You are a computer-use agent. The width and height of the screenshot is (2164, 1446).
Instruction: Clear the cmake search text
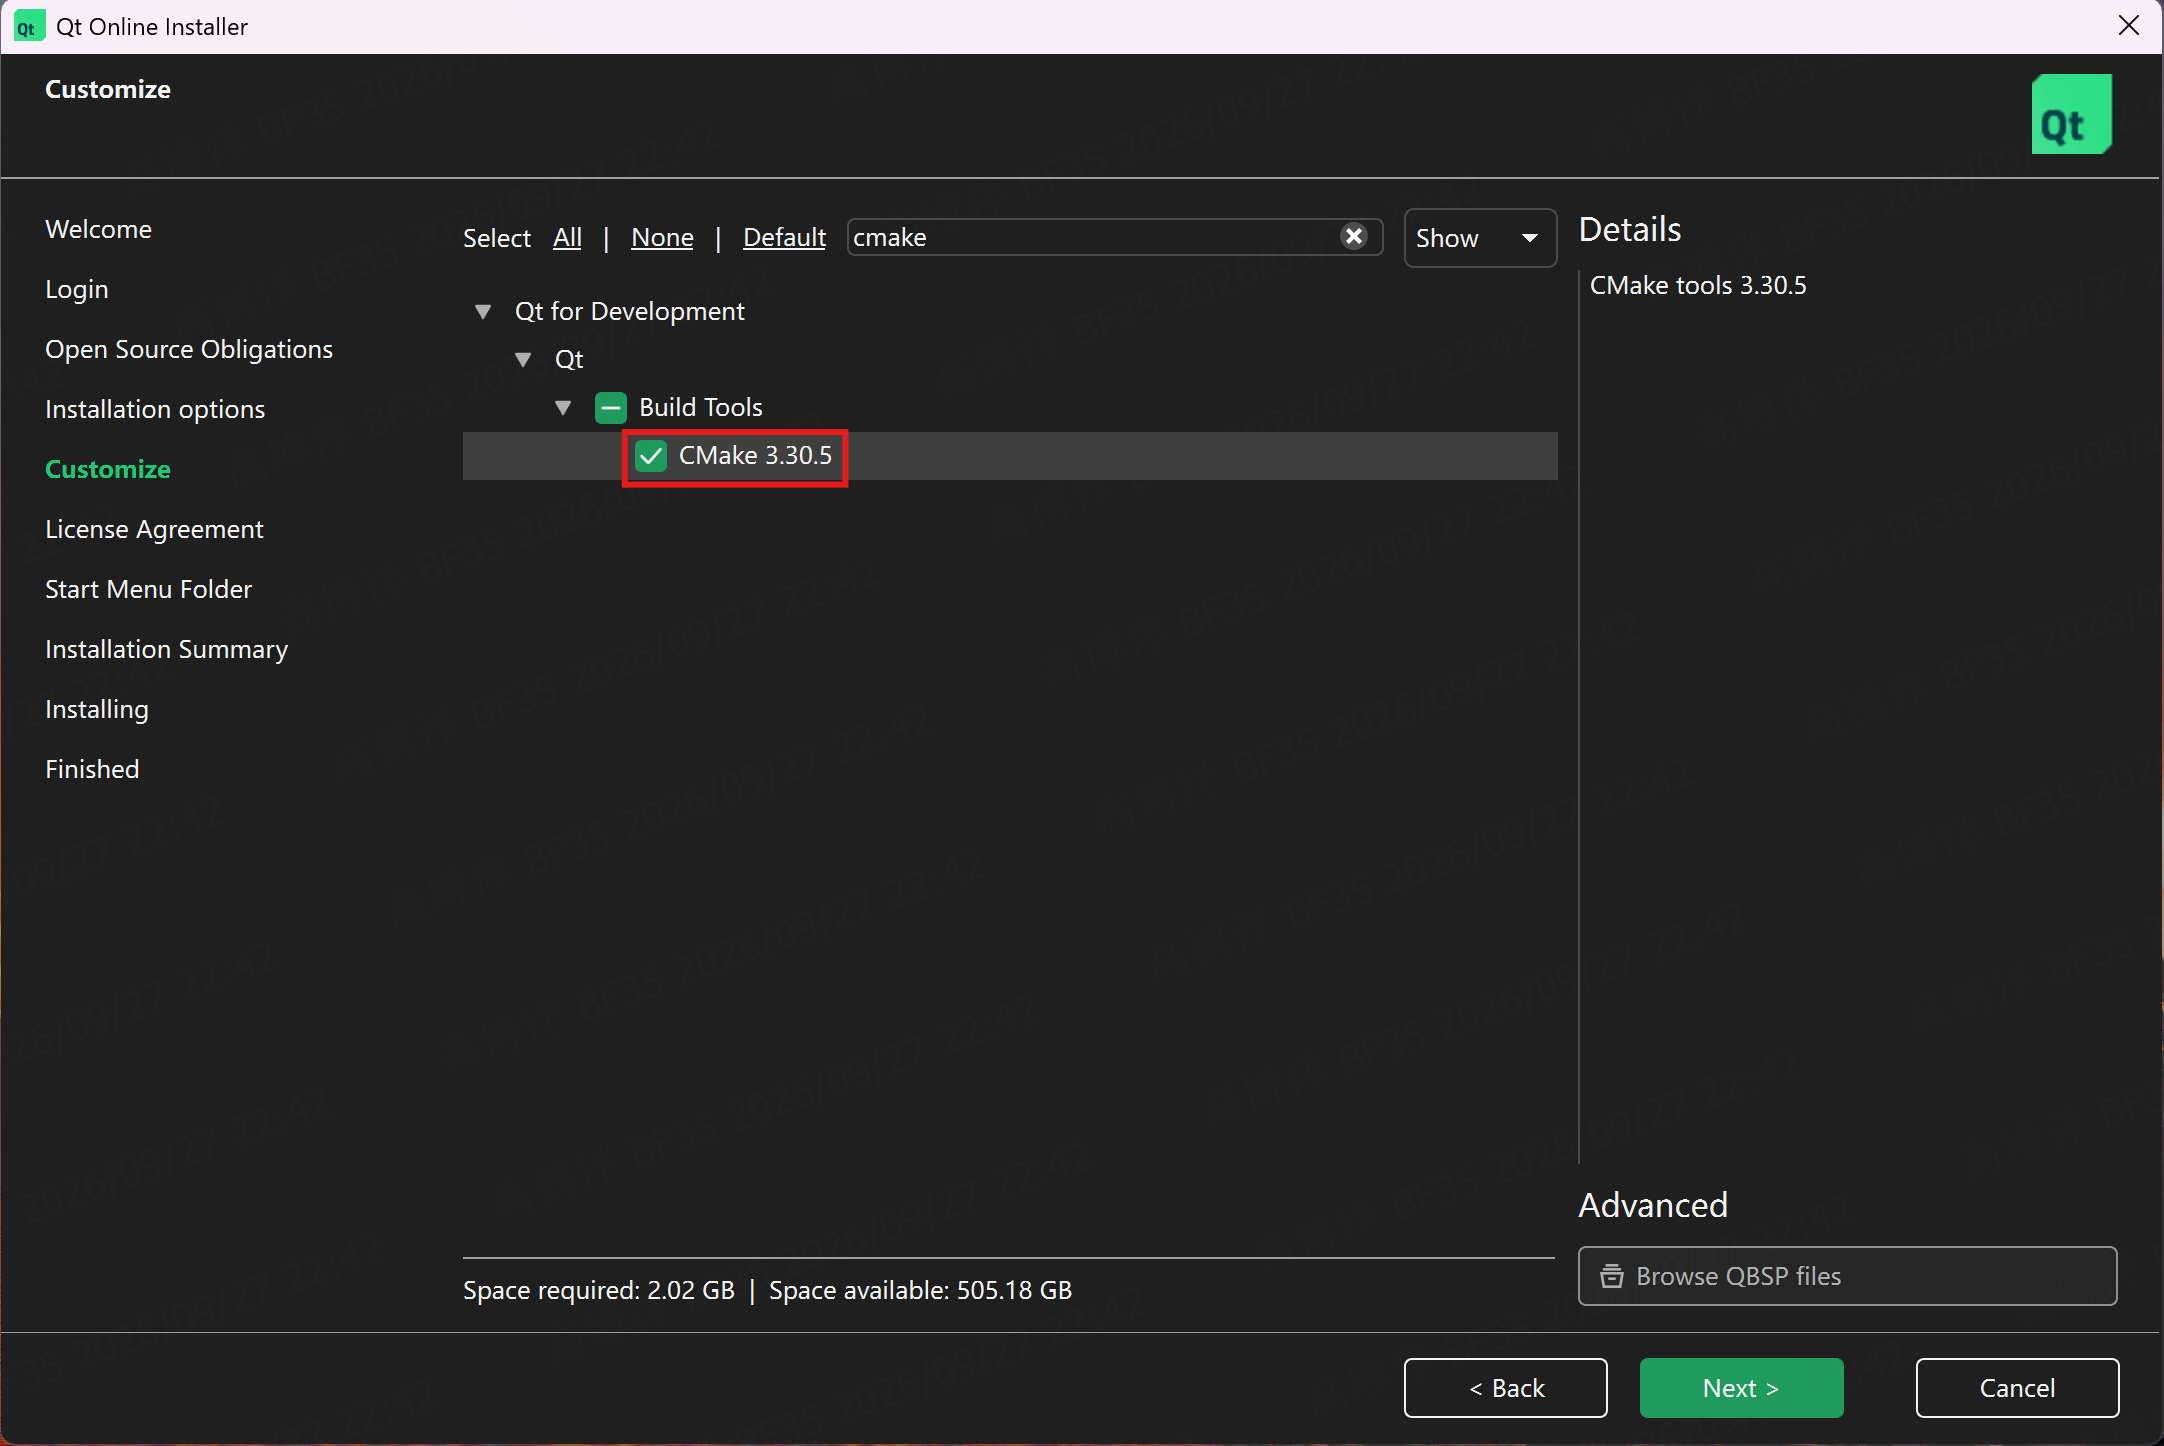click(x=1354, y=236)
